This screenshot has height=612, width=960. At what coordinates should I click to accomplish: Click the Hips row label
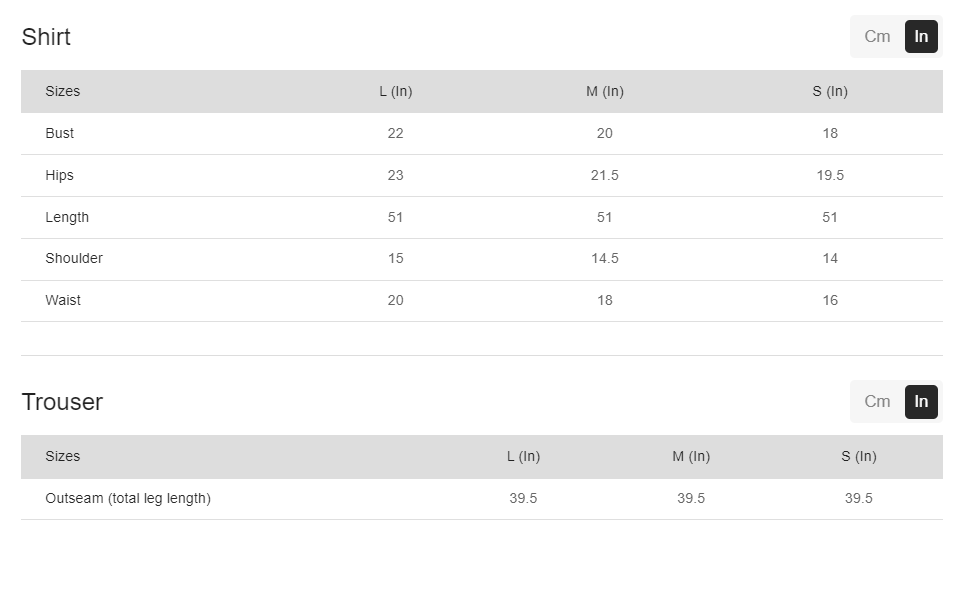(x=59, y=175)
